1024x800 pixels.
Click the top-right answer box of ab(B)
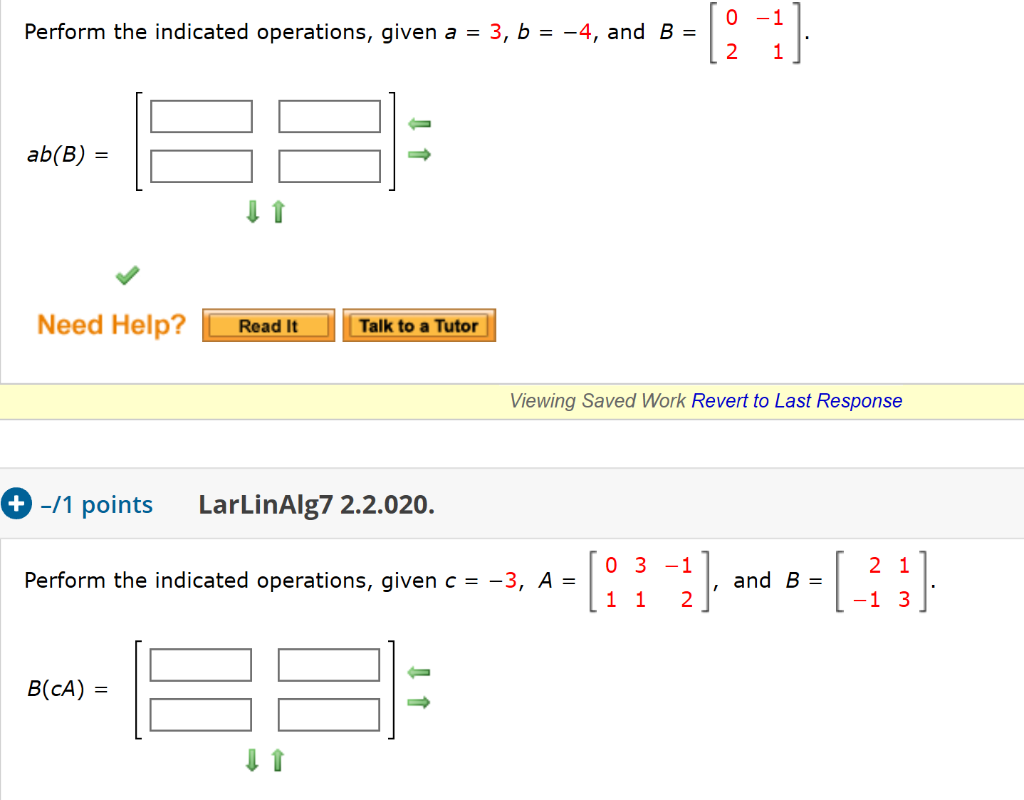click(x=329, y=116)
